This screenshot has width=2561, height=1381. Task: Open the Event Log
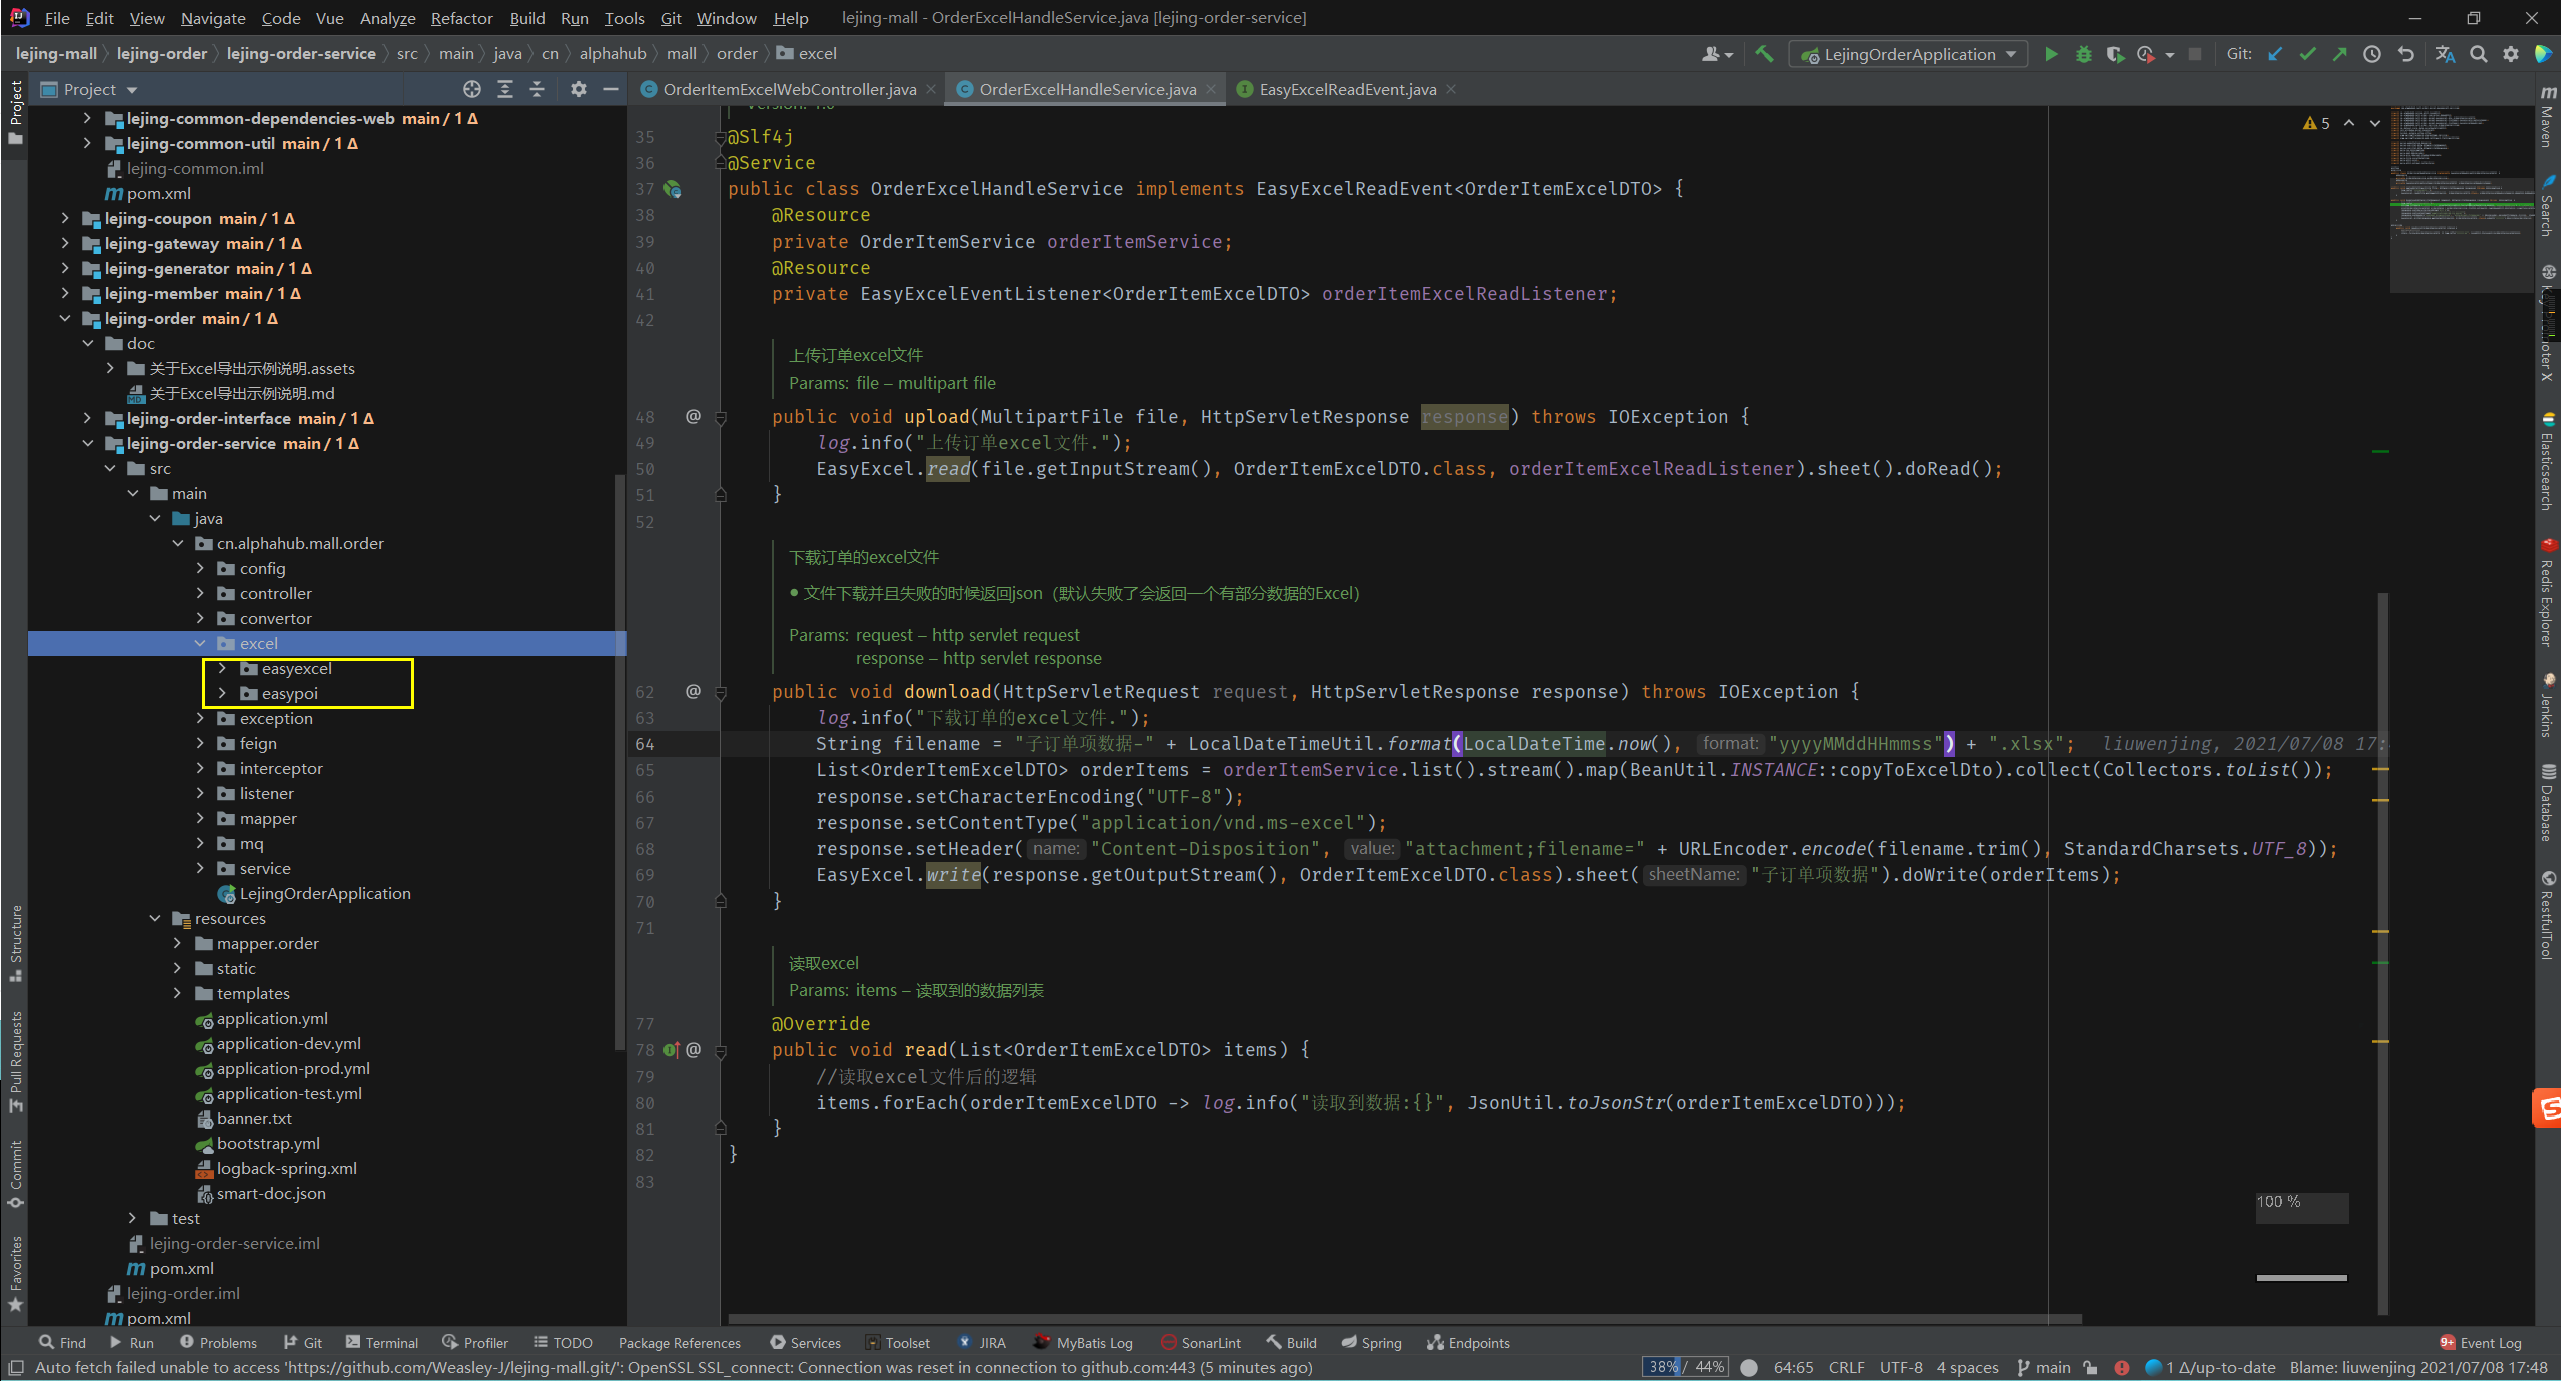[2481, 1343]
